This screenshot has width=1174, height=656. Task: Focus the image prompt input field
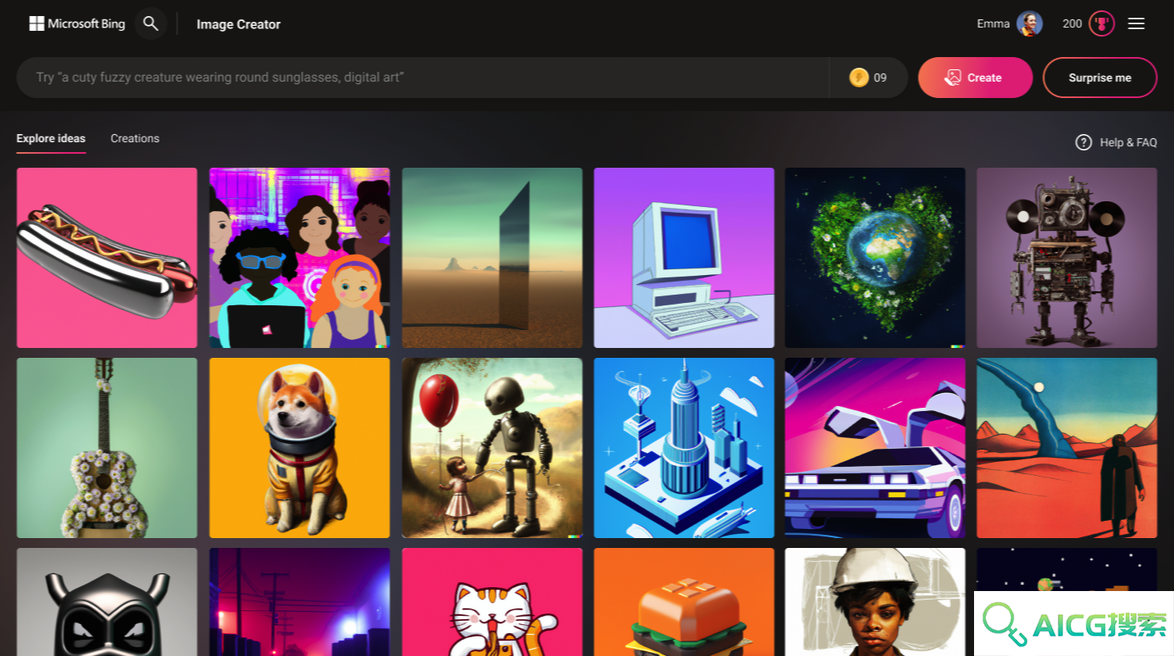pos(422,78)
